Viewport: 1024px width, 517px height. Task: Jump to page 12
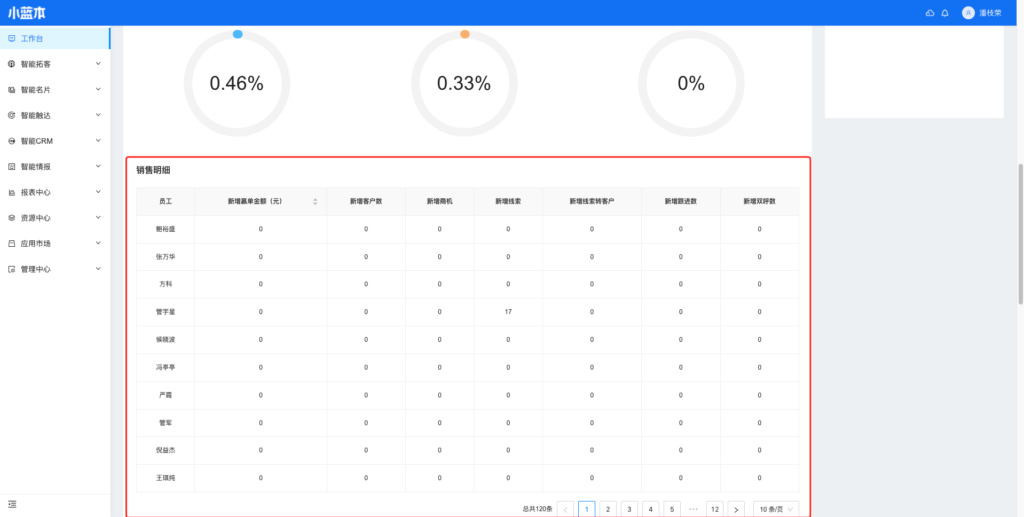[714, 509]
